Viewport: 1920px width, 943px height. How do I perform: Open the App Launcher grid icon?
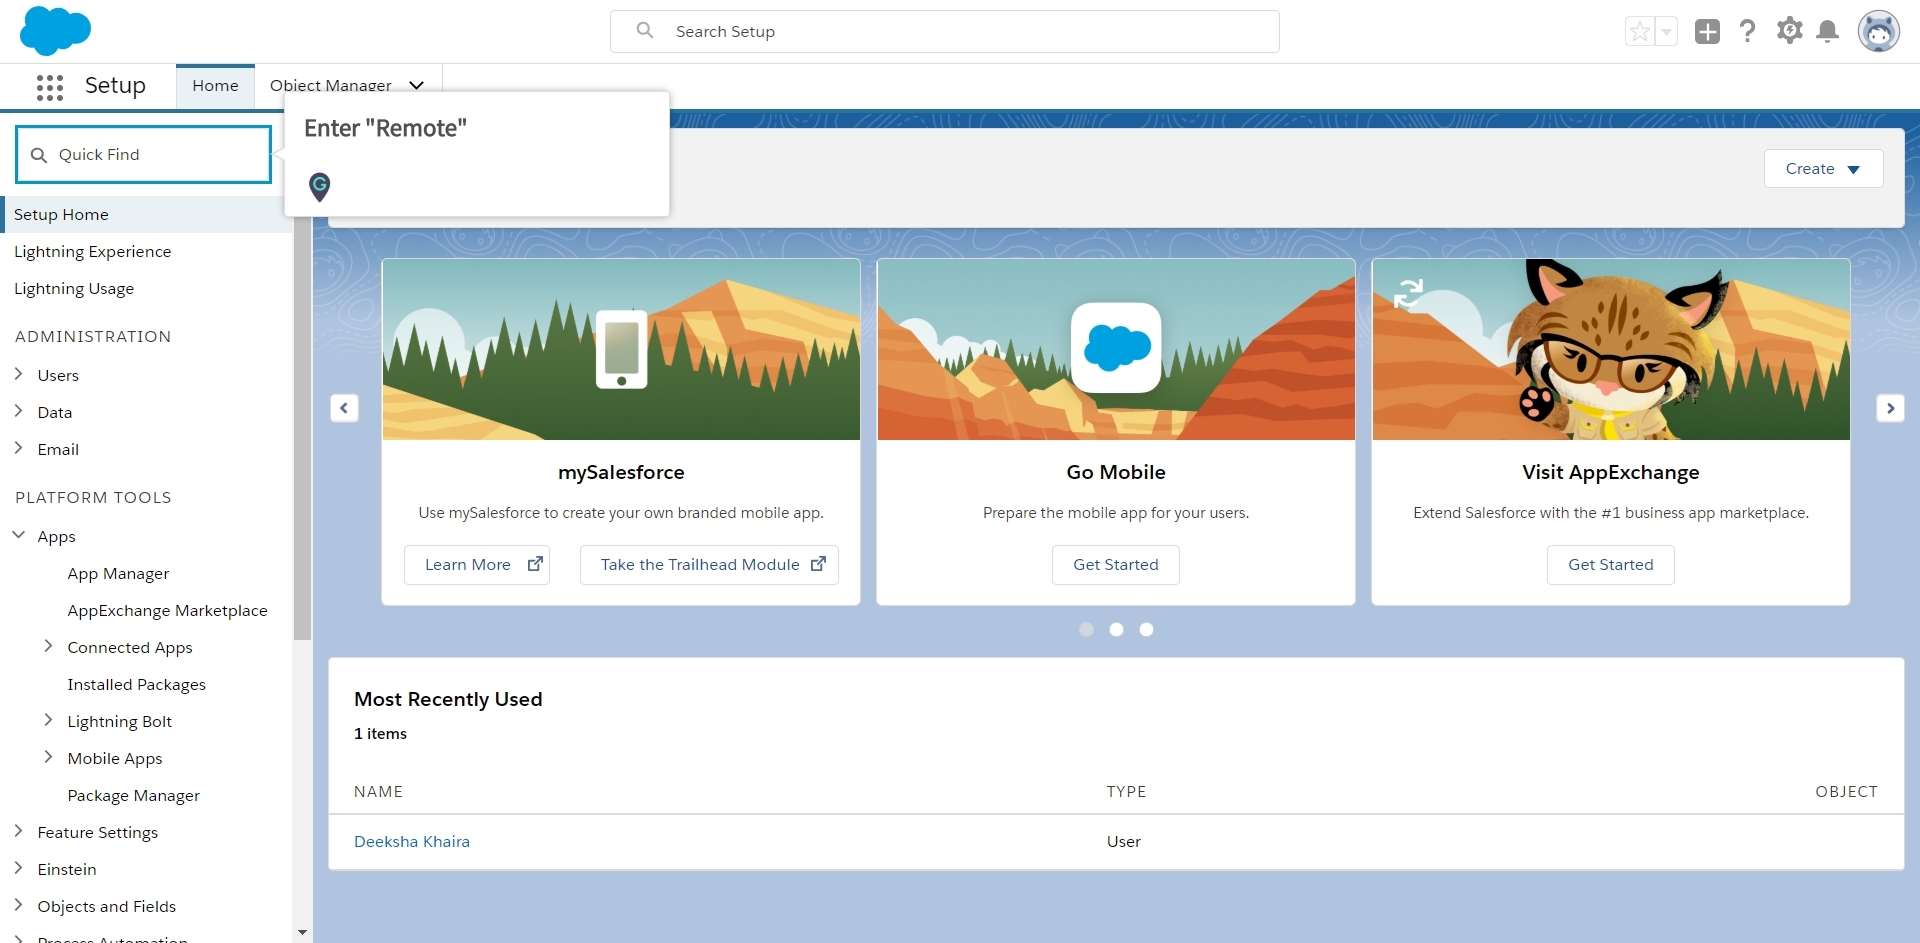49,87
